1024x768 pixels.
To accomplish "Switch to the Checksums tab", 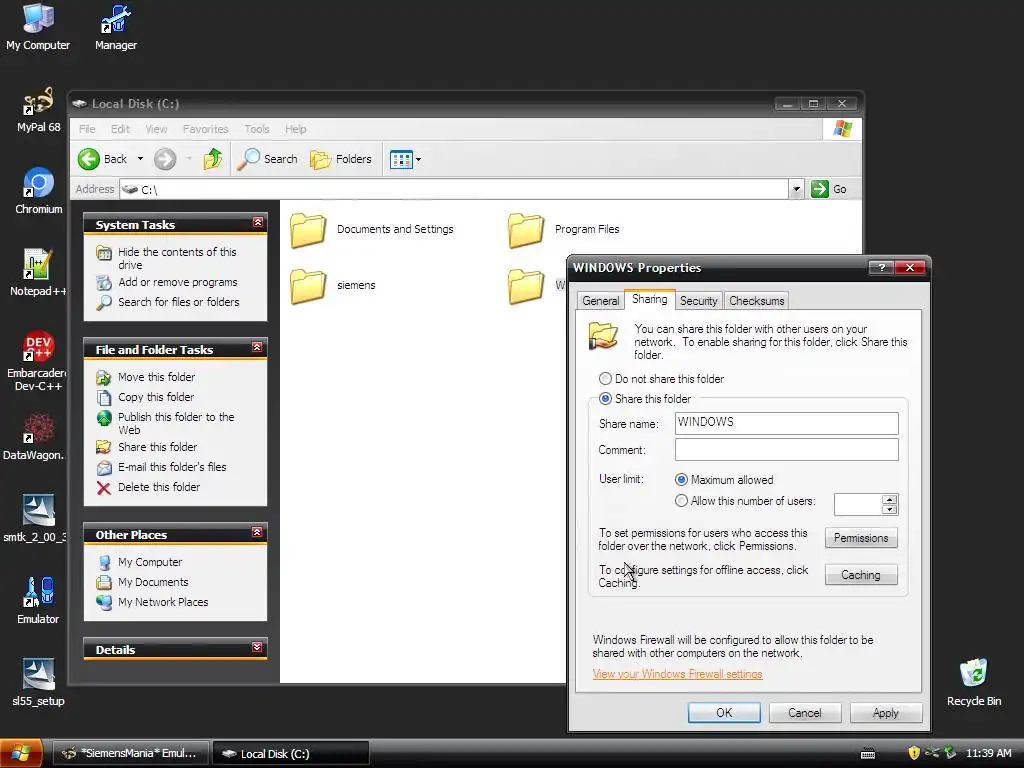I will pyautogui.click(x=756, y=300).
